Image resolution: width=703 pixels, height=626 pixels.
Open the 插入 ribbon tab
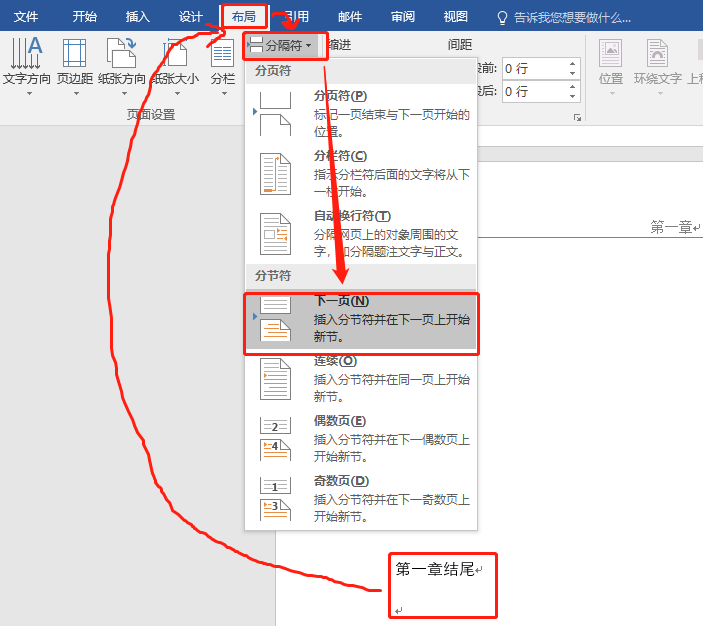(137, 17)
